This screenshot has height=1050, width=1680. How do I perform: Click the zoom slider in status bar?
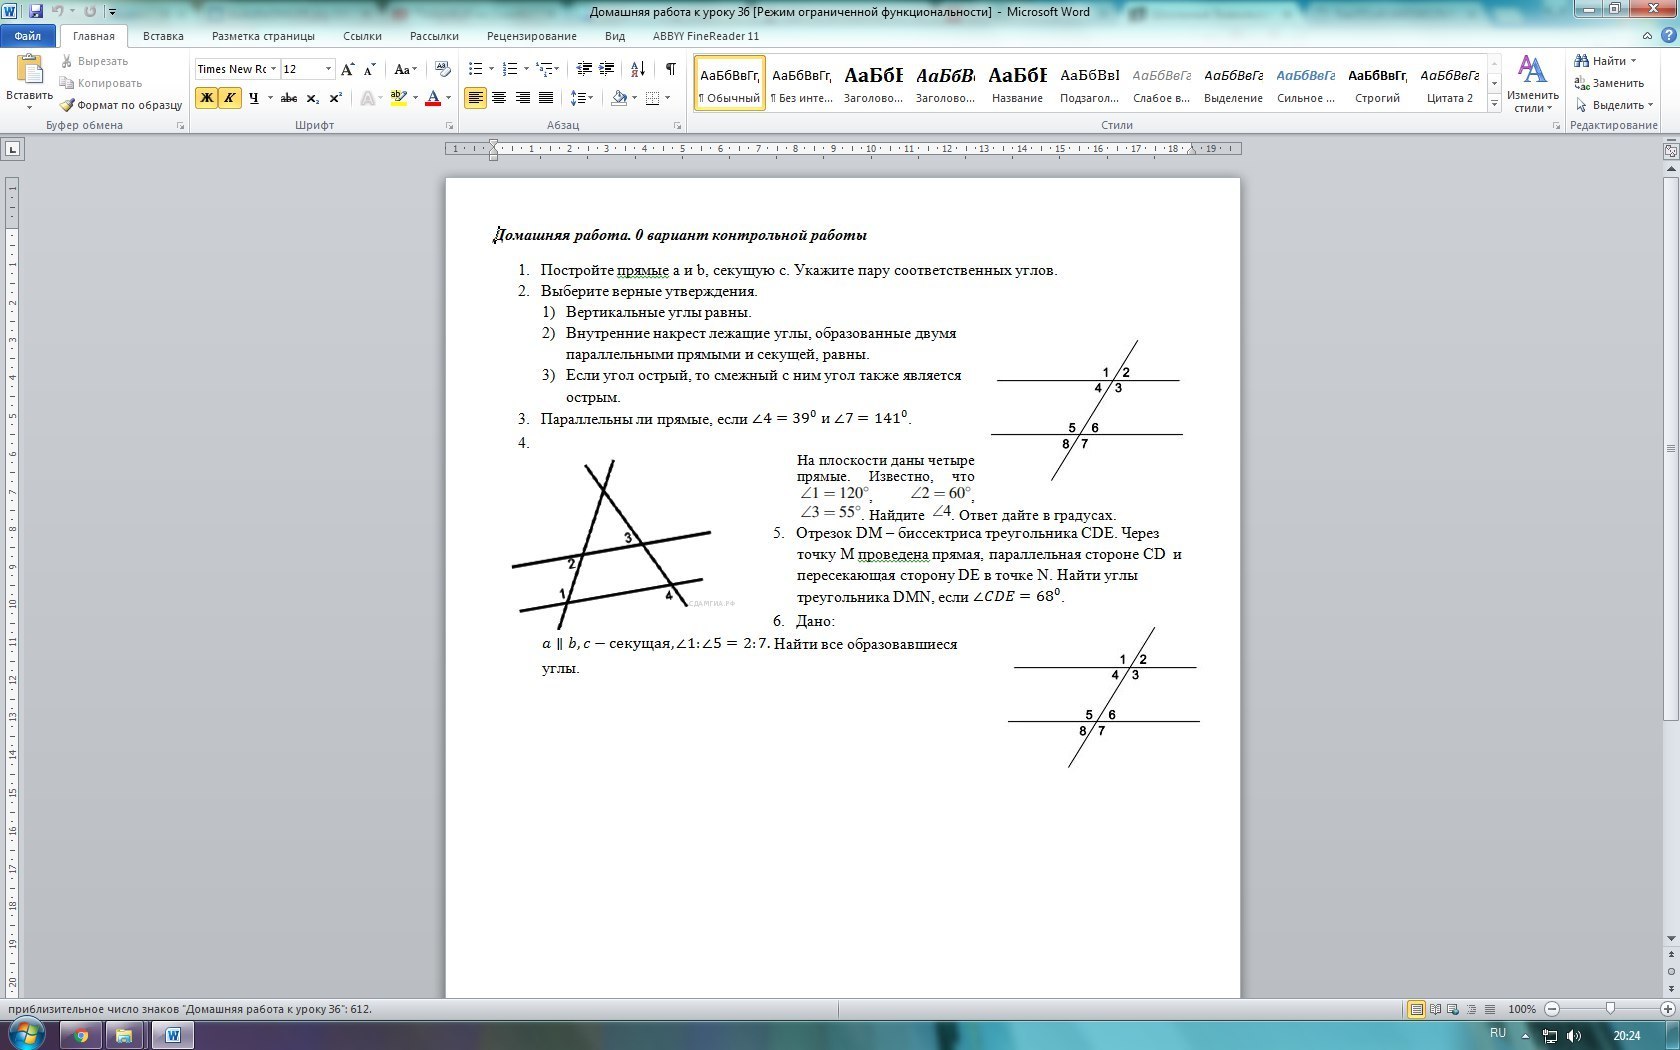pos(1610,1009)
